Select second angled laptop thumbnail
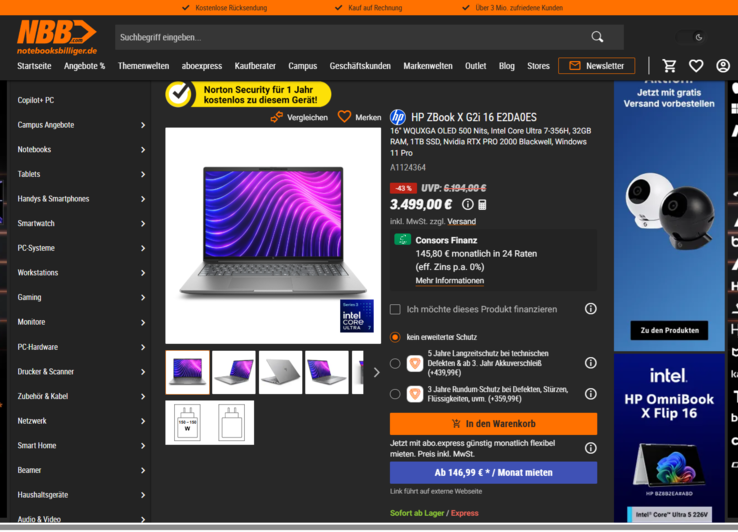Image resolution: width=738 pixels, height=532 pixels. [x=234, y=372]
